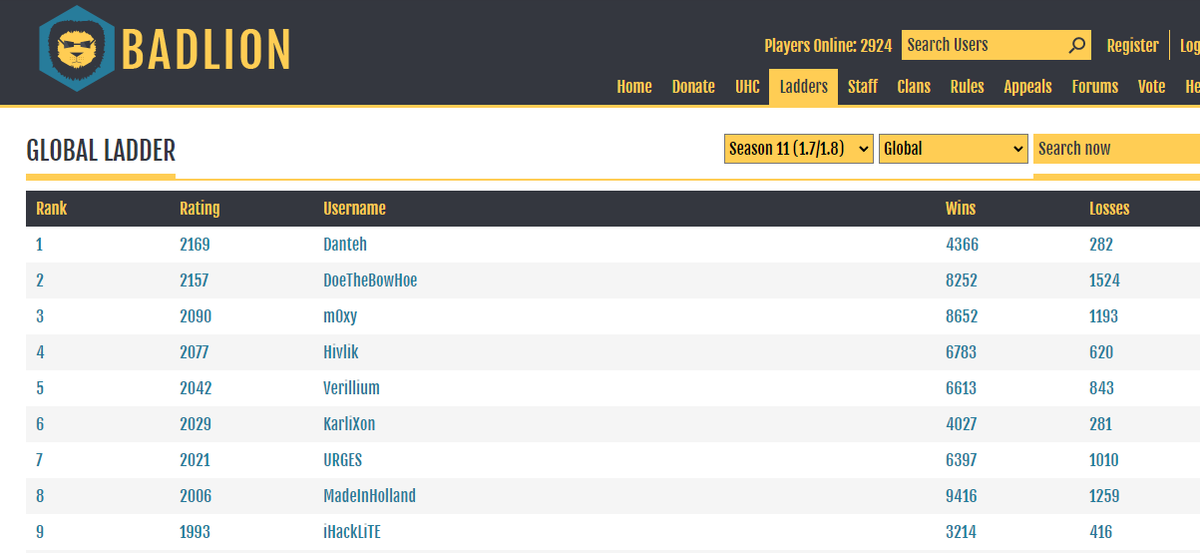Viewport: 1200px width, 553px height.
Task: Open the Season 11 (1.7/1.8) dropdown
Action: (799, 148)
